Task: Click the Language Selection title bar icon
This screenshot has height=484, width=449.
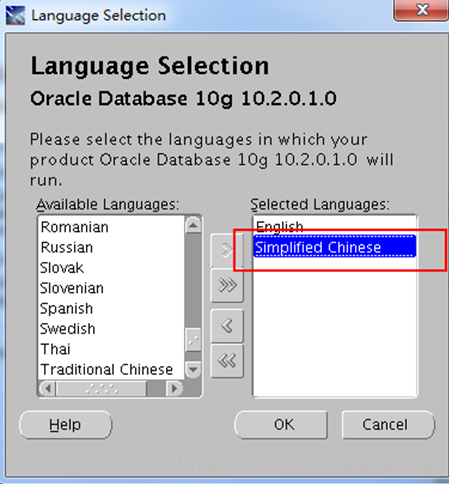Action: coord(15,15)
